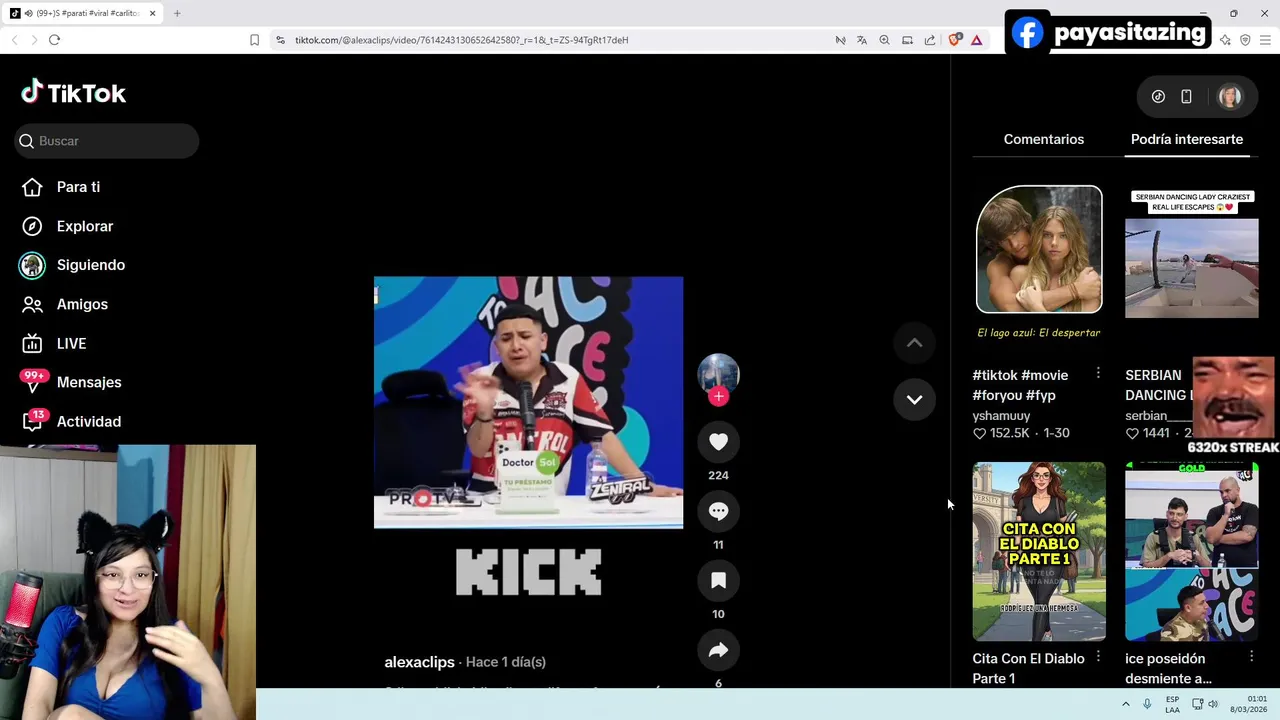Open the Cita Con El Diablo thumbnail
This screenshot has height=720, width=1280.
click(x=1039, y=551)
